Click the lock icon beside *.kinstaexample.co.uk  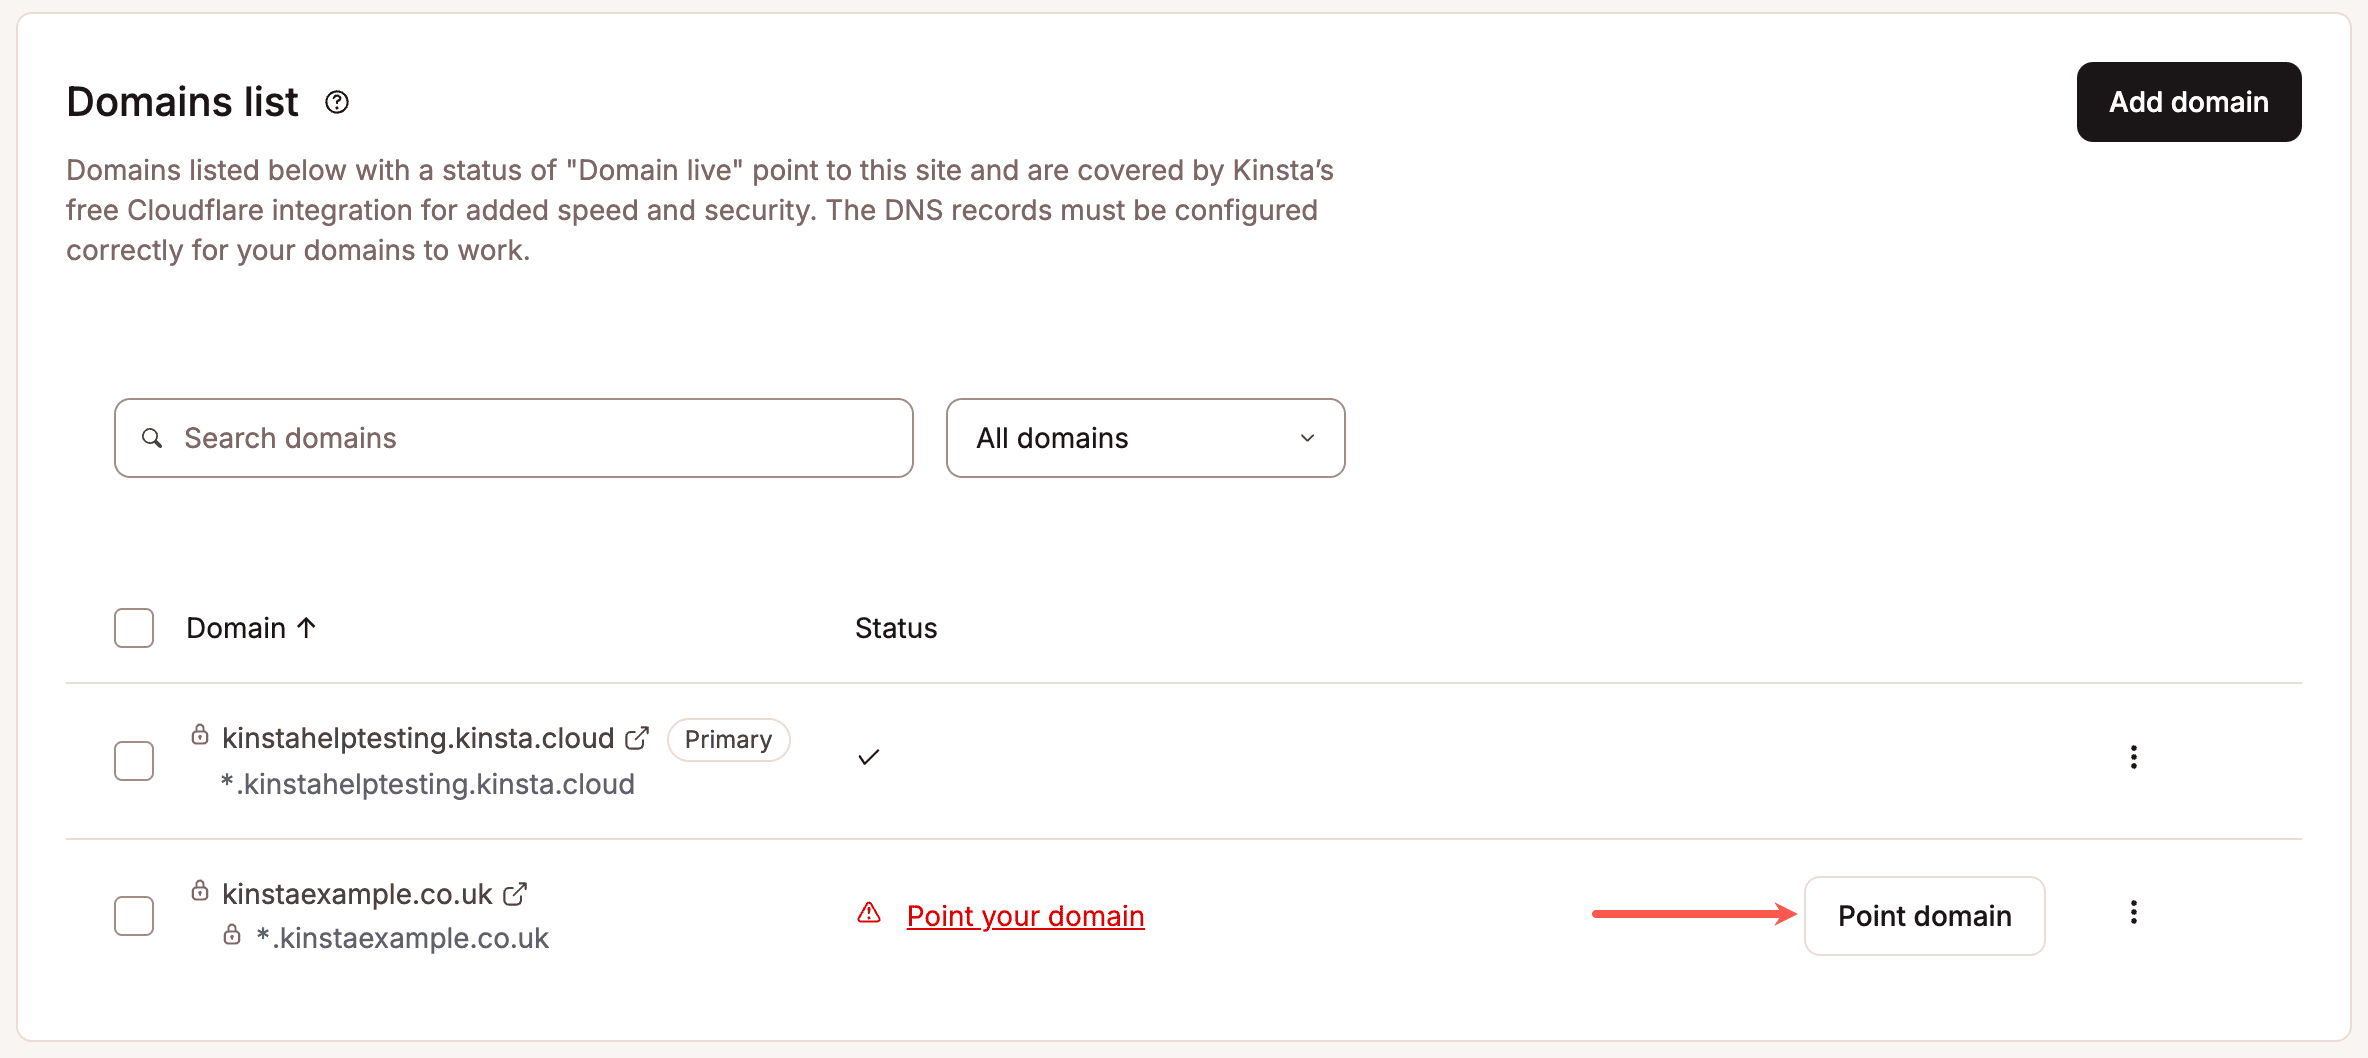(231, 936)
